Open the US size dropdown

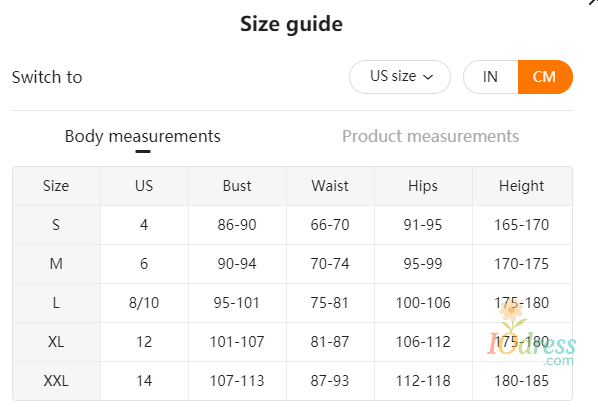click(400, 77)
